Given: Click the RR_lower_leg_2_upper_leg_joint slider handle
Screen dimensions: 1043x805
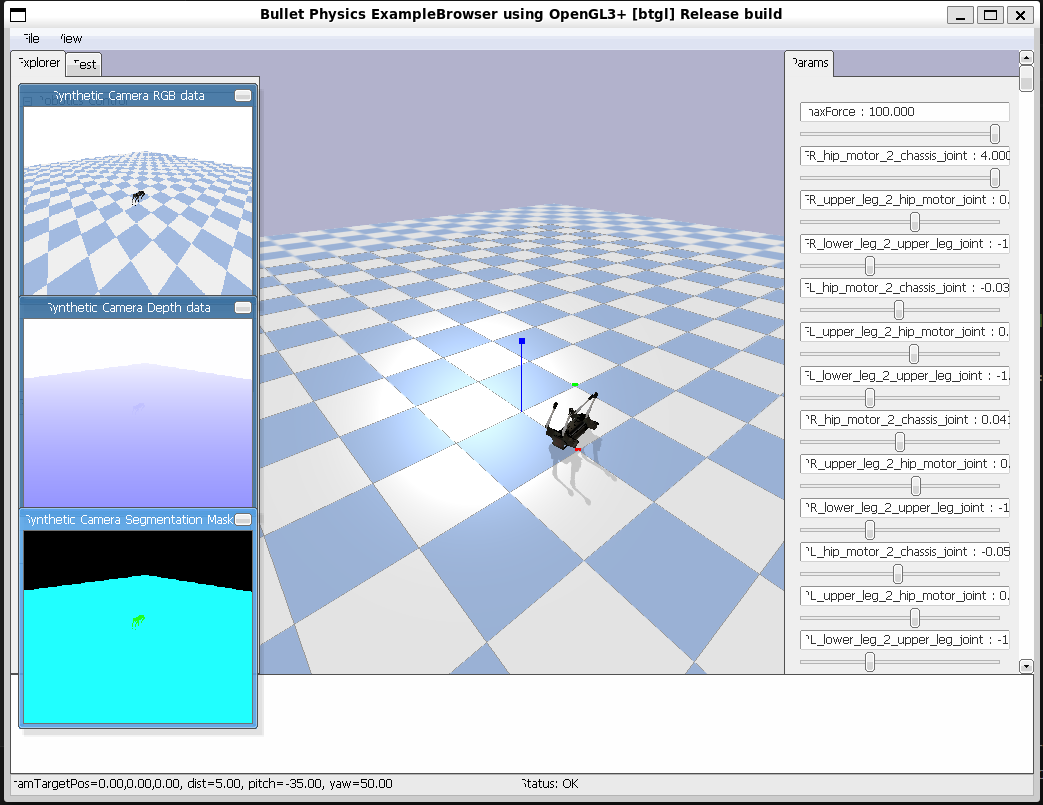Looking at the screenshot, I should (869, 530).
